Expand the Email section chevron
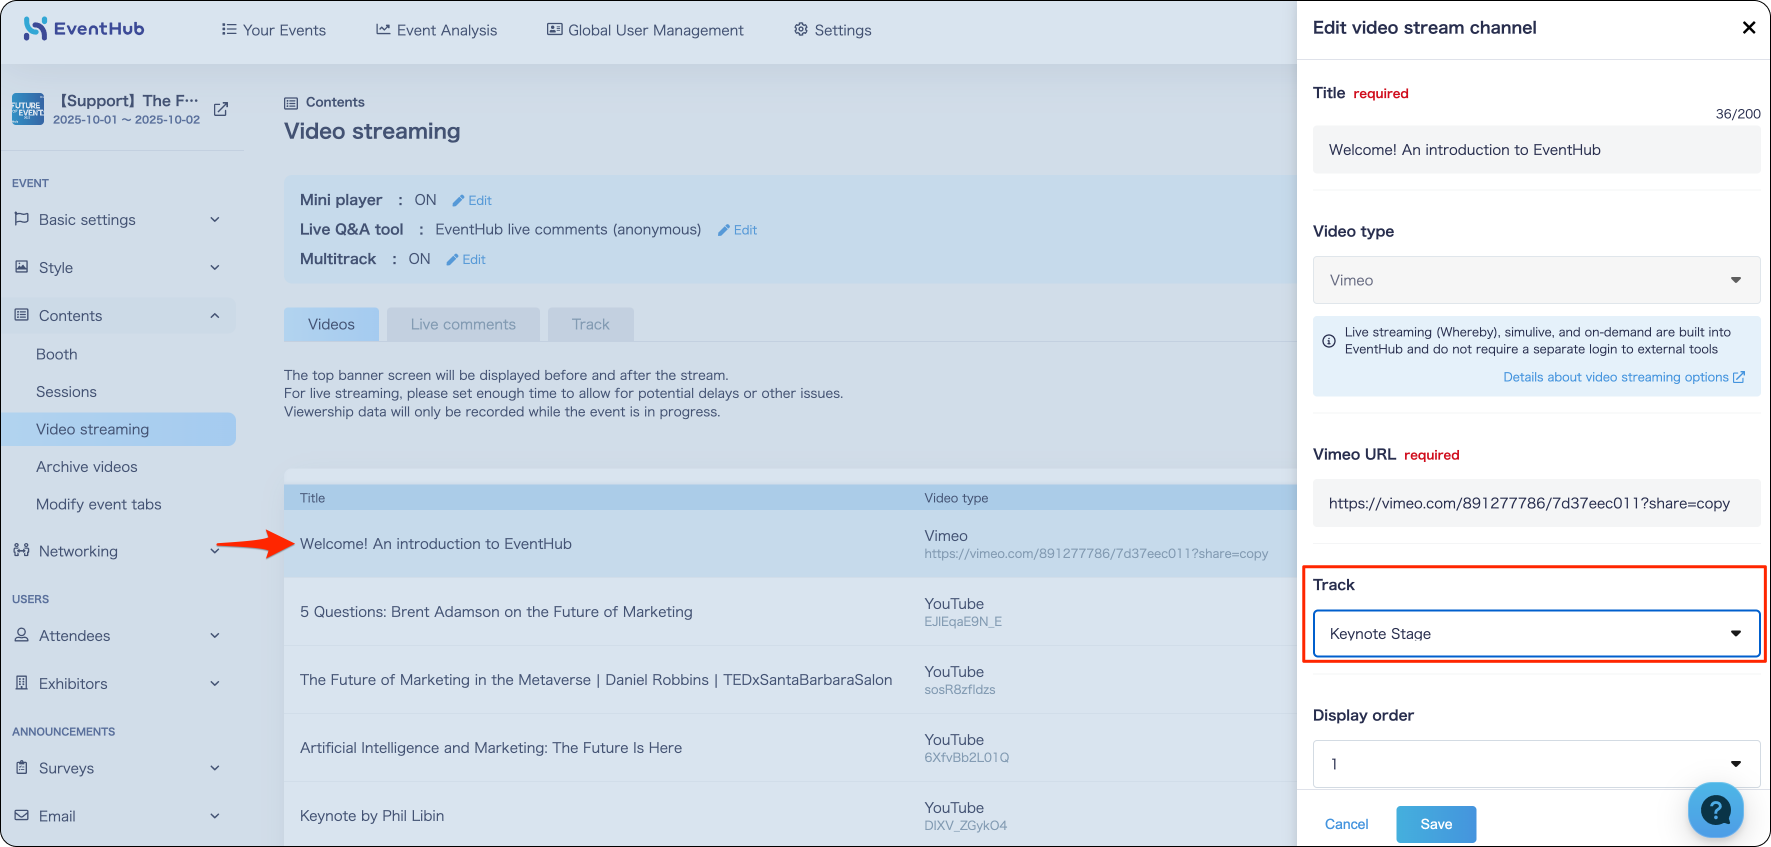 click(215, 815)
